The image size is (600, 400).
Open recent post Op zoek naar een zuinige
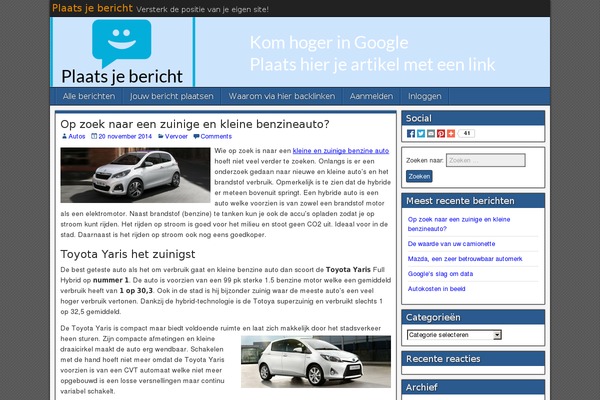[x=459, y=224]
